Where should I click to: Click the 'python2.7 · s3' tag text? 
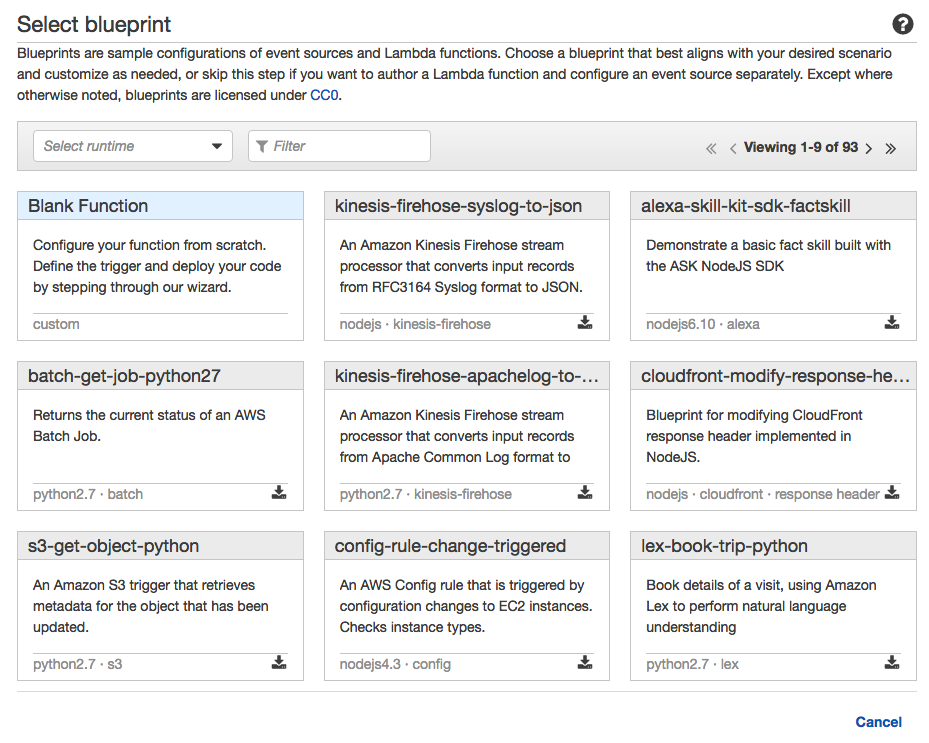click(x=78, y=664)
